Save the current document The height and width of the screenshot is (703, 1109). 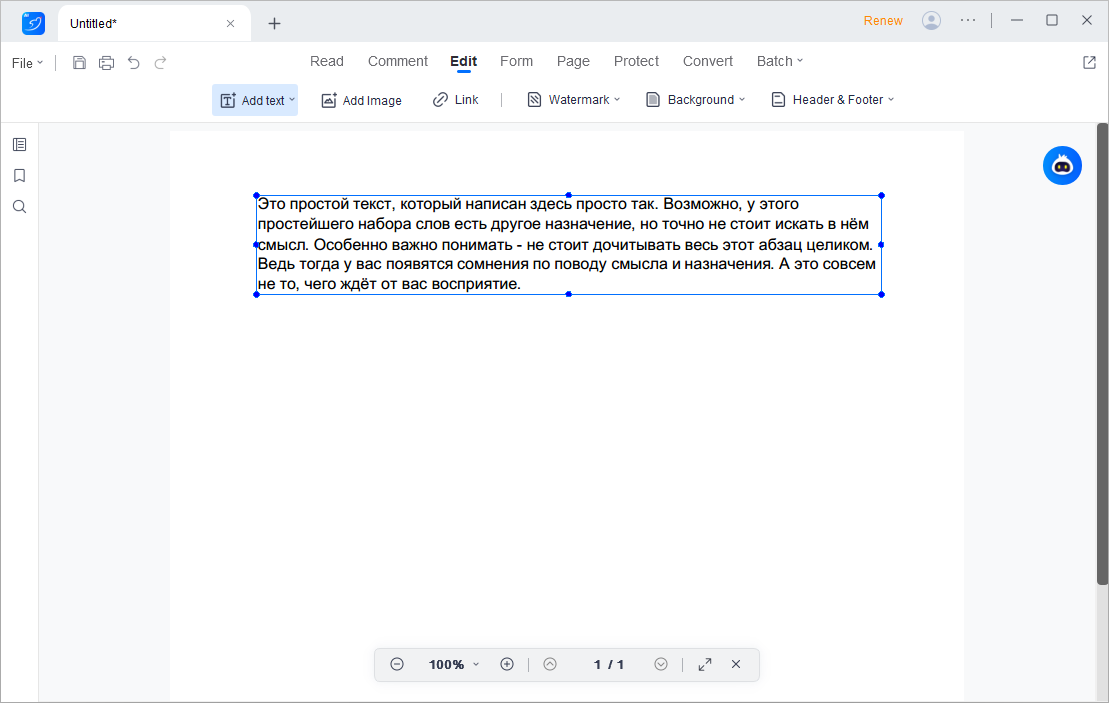(79, 62)
